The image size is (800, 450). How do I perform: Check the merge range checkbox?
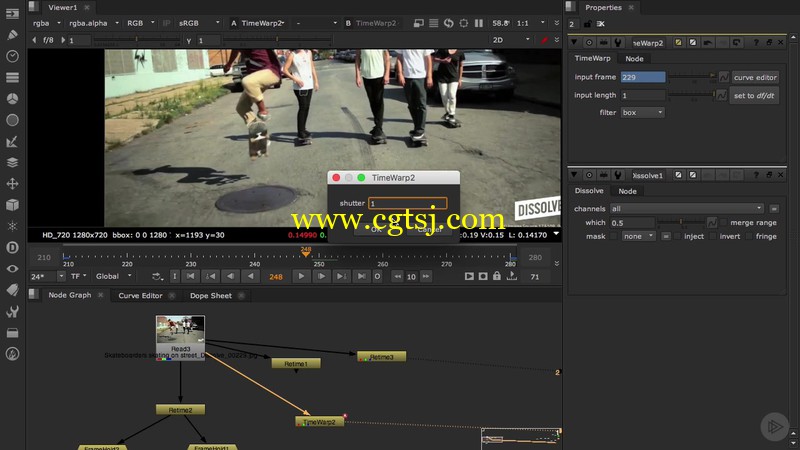[x=723, y=222]
